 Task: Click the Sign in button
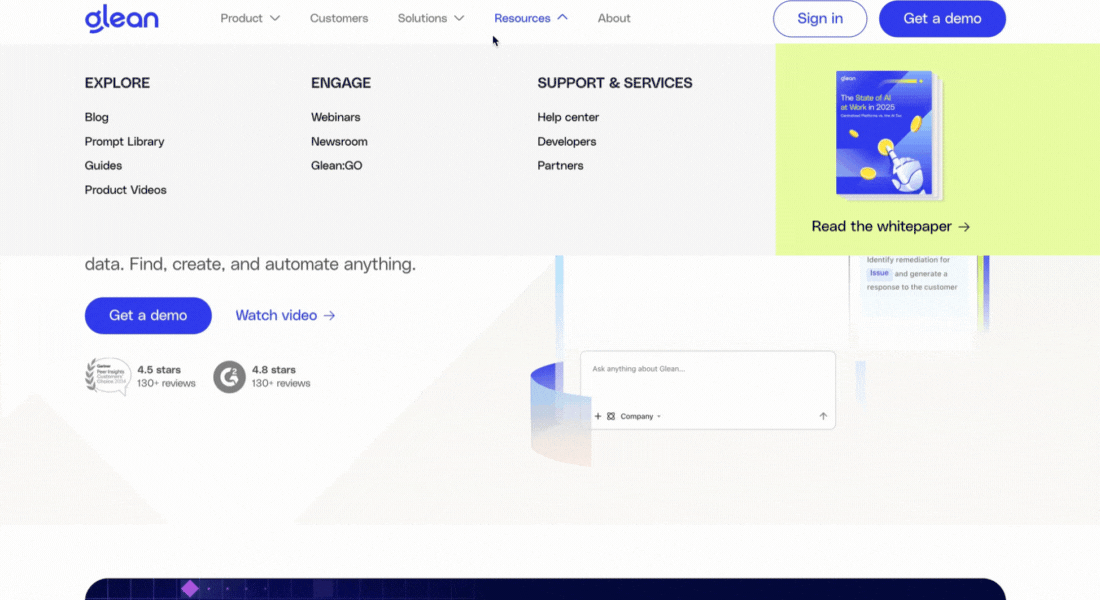820,19
